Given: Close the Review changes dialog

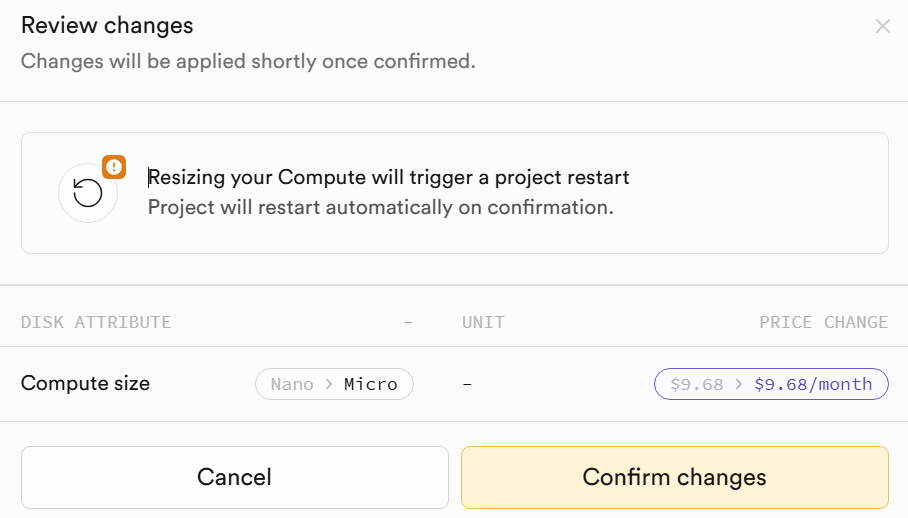Looking at the screenshot, I should (x=882, y=27).
